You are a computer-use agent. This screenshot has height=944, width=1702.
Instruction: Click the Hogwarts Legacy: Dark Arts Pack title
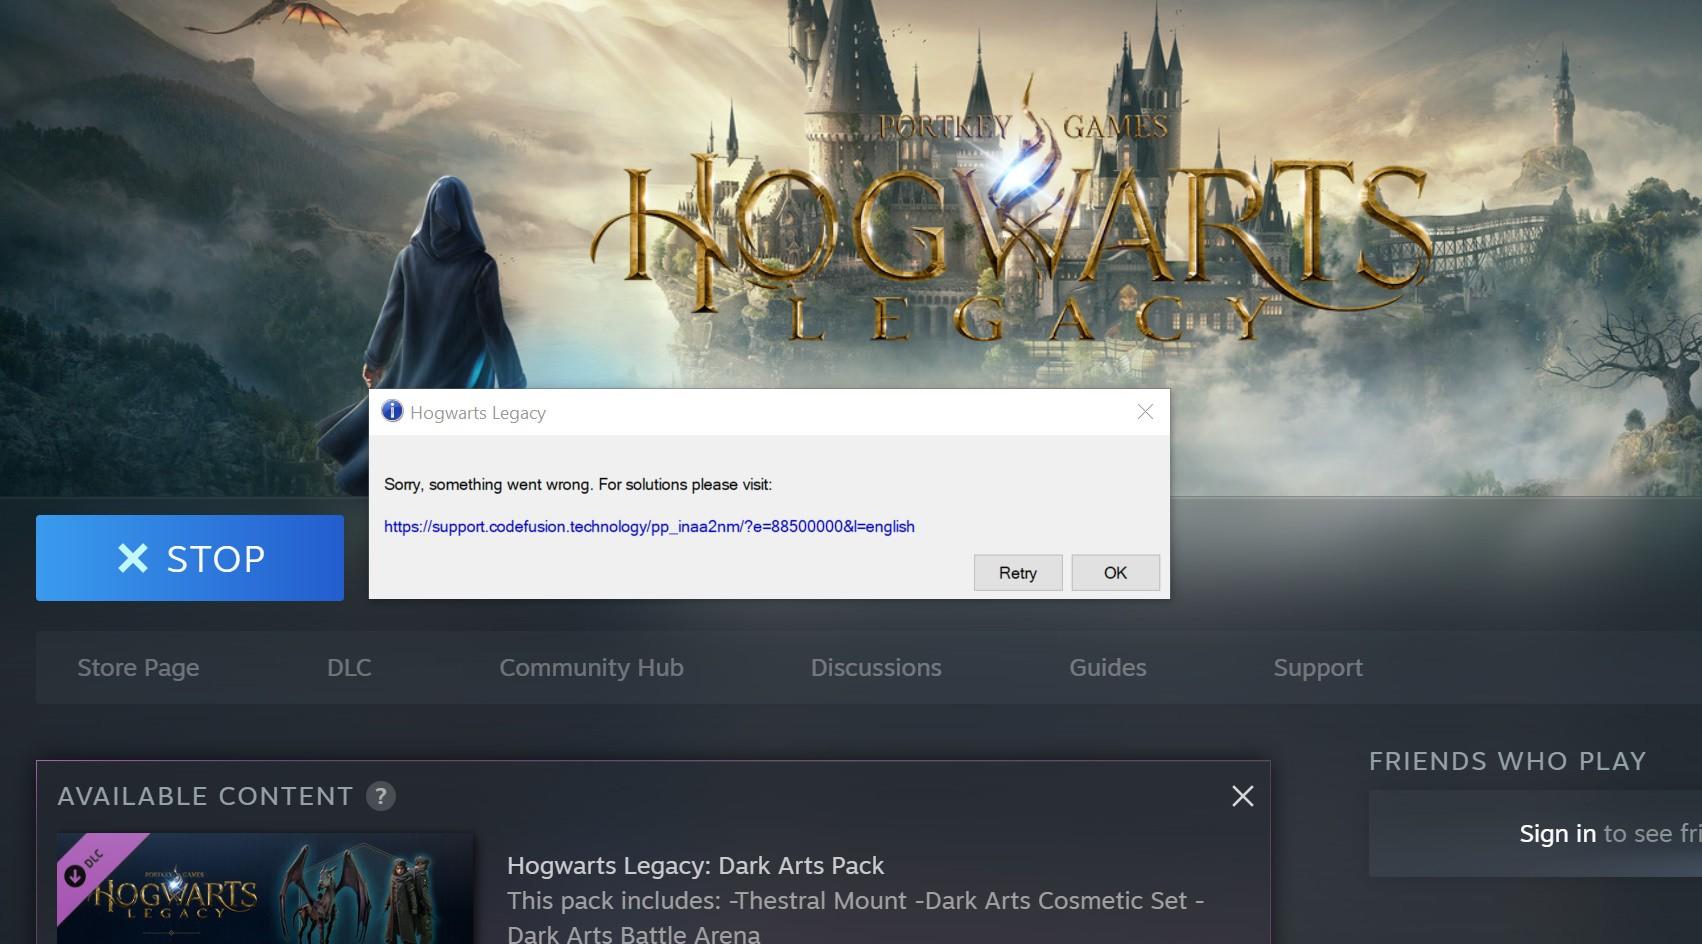(695, 865)
